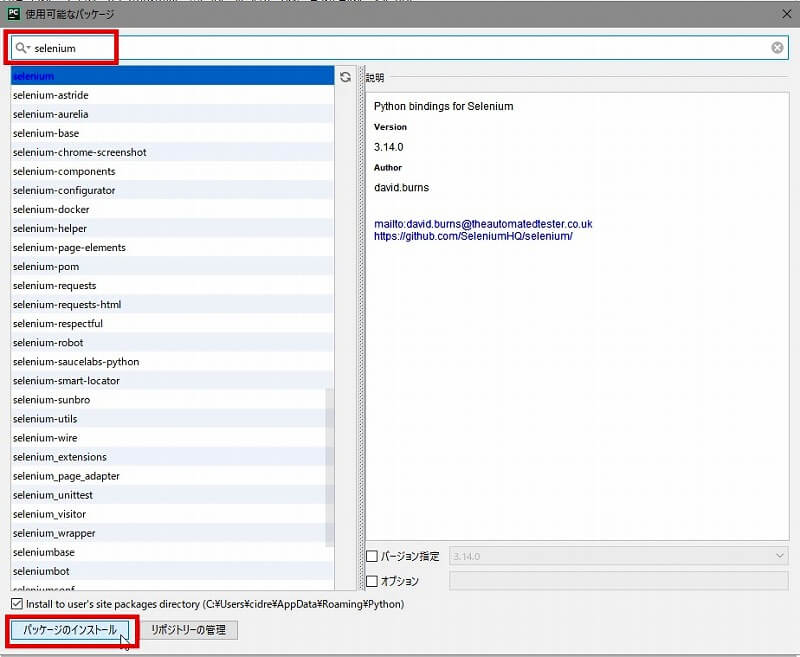Select selenium-pom package
Image resolution: width=800 pixels, height=657 pixels.
click(x=172, y=267)
